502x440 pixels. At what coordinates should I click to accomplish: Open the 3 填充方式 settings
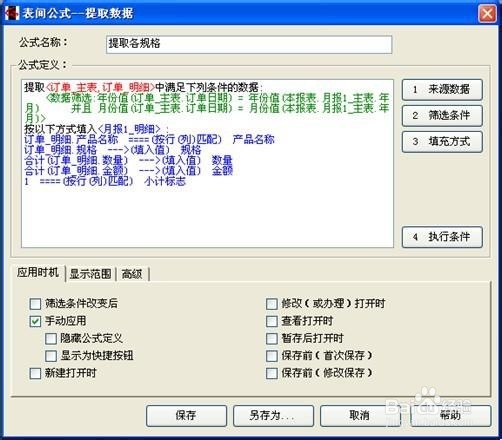point(442,142)
